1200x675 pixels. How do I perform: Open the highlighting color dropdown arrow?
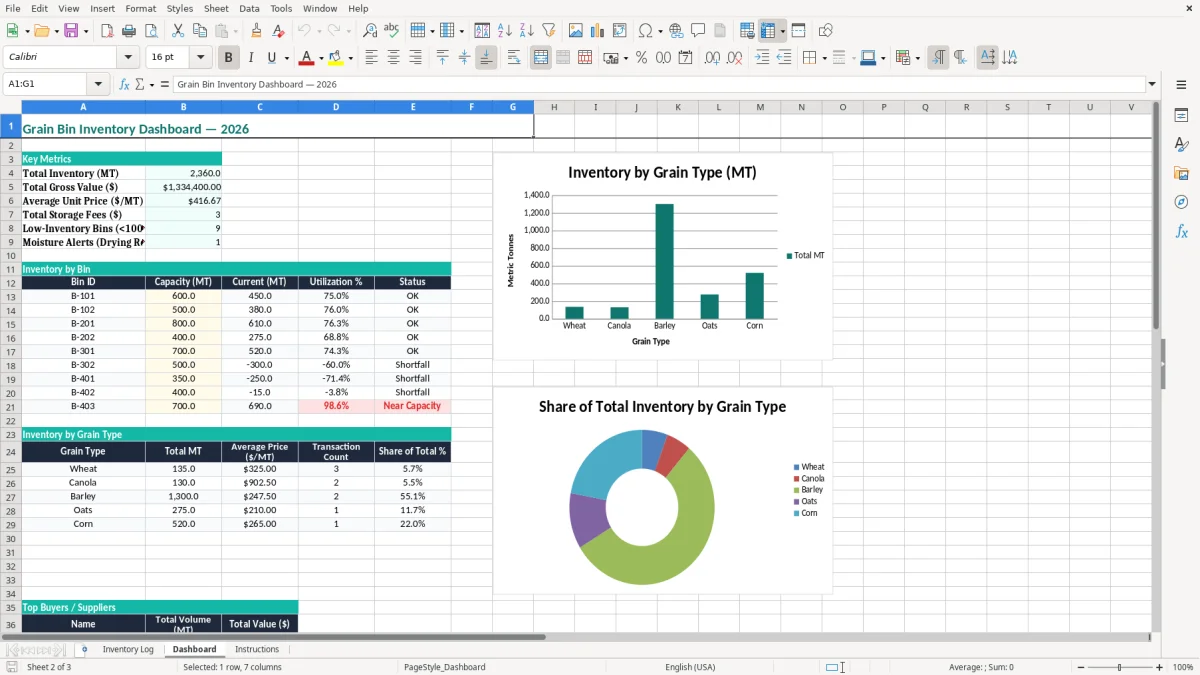(x=350, y=58)
